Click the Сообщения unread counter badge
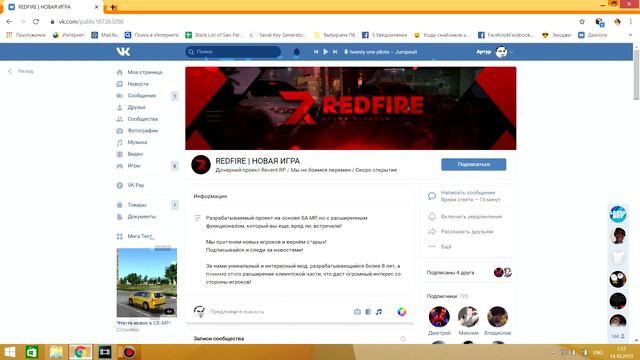 click(174, 96)
